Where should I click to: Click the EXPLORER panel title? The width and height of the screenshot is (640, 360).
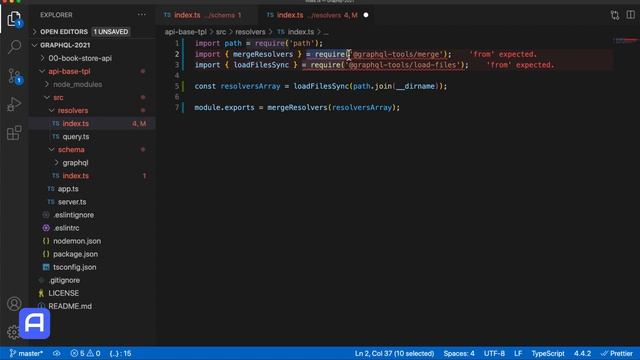click(56, 15)
